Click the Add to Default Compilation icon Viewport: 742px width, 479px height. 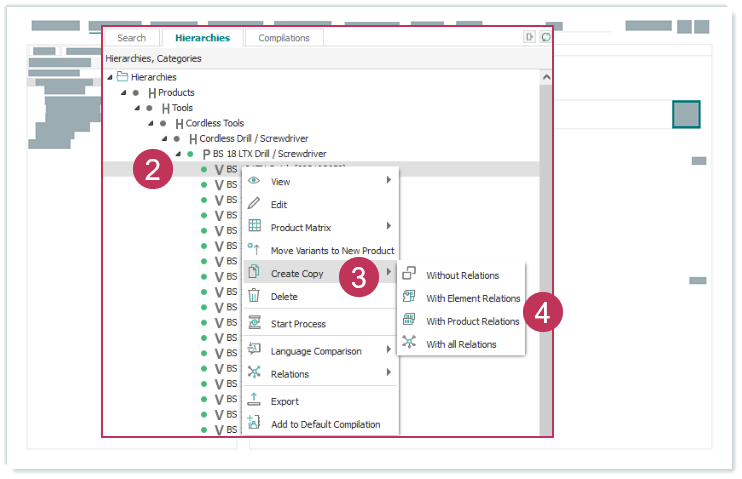tap(254, 424)
